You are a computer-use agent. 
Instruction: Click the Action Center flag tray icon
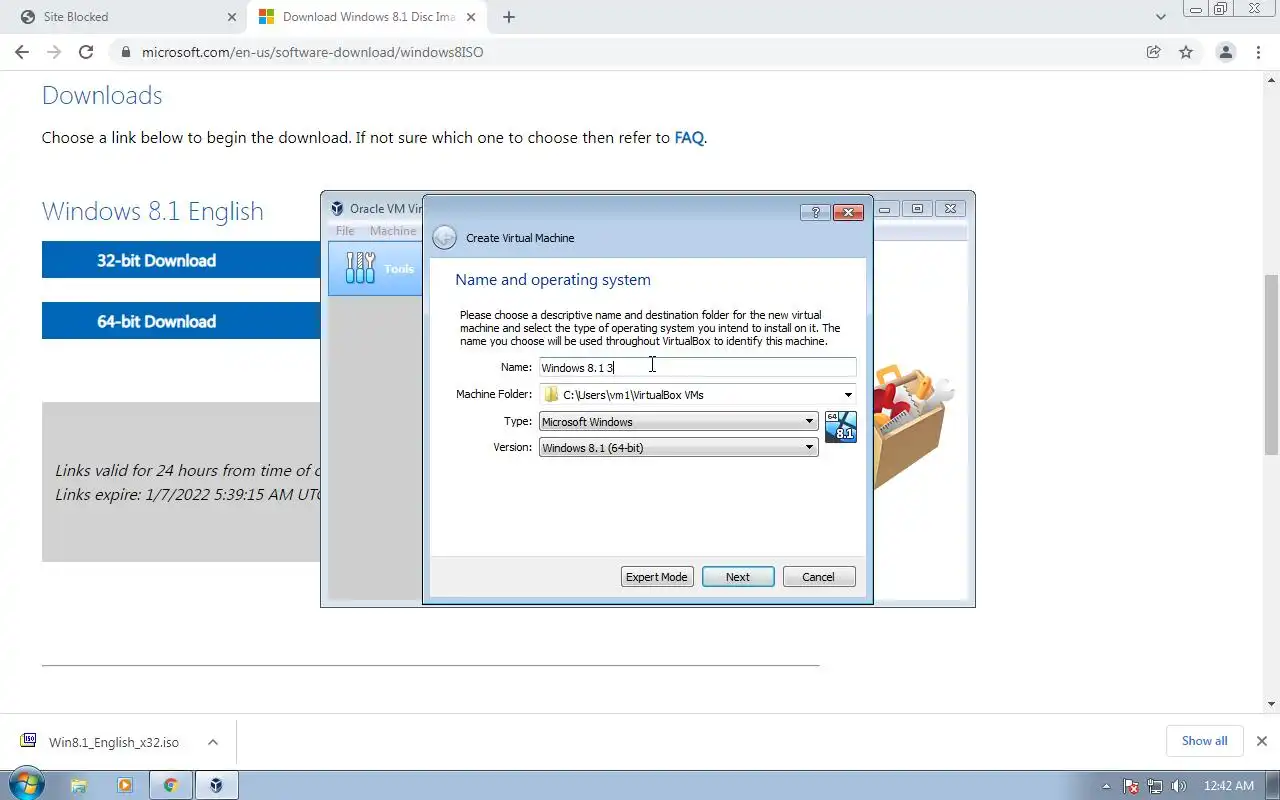pos(1131,786)
